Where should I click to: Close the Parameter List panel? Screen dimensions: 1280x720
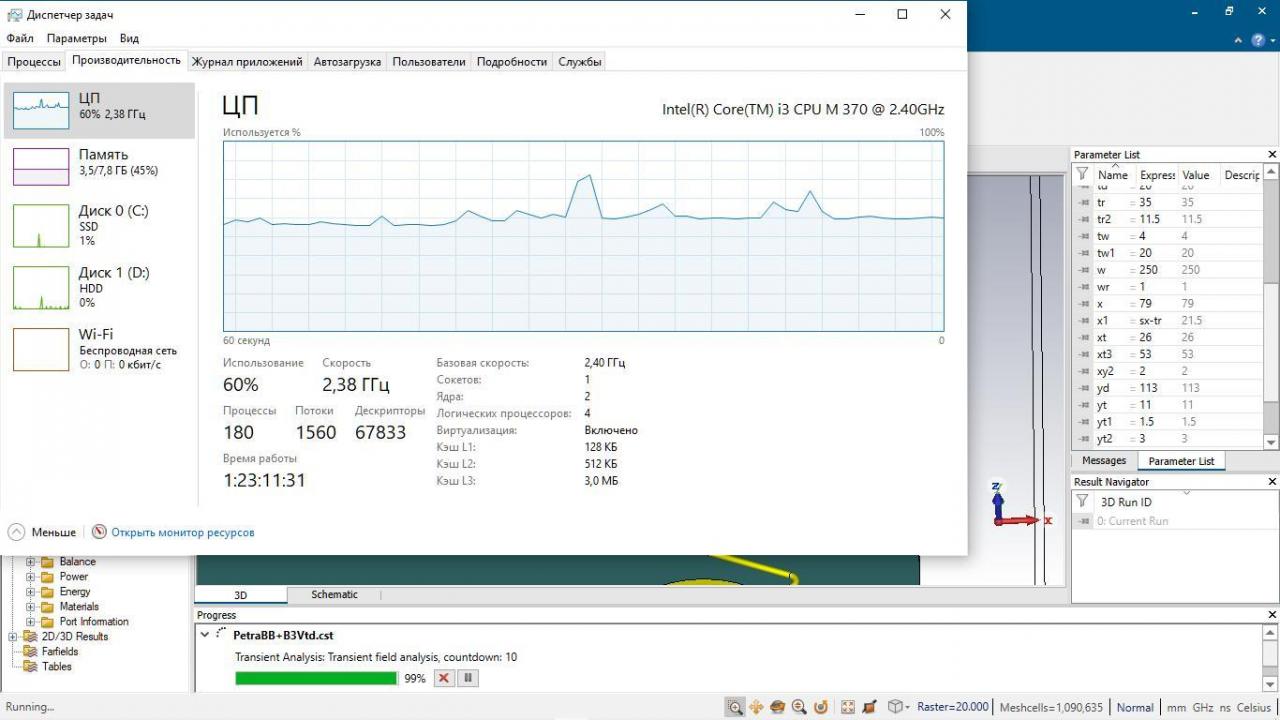pos(1272,155)
